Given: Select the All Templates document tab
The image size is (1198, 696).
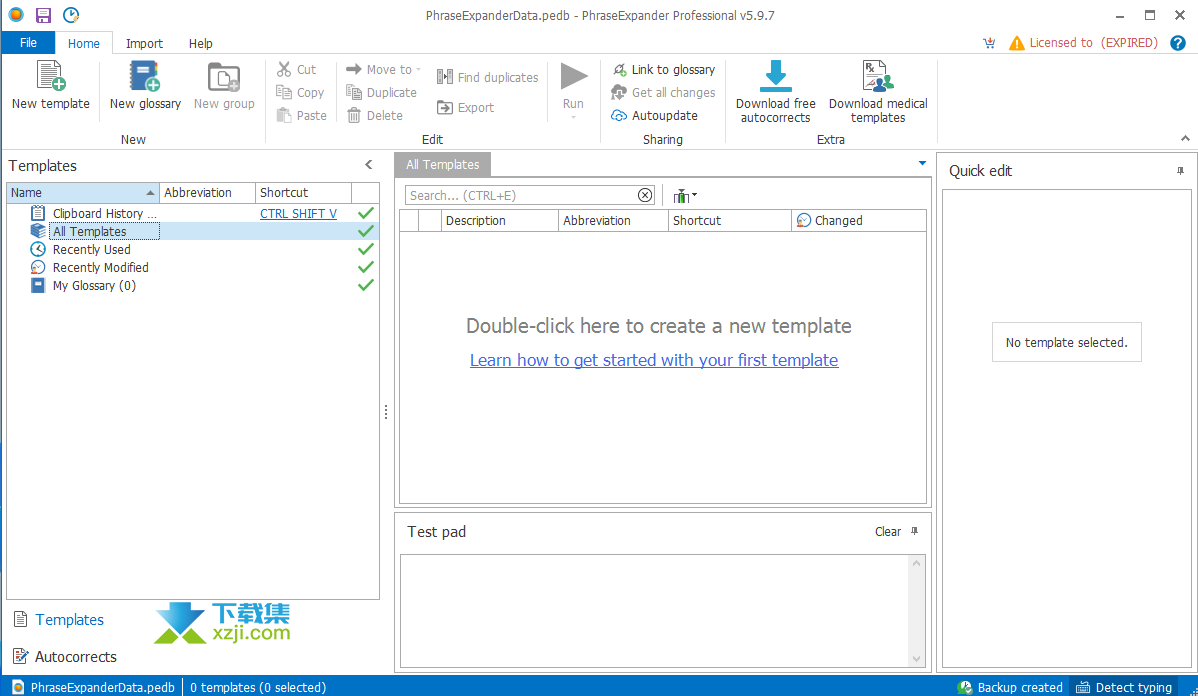Looking at the screenshot, I should [442, 164].
